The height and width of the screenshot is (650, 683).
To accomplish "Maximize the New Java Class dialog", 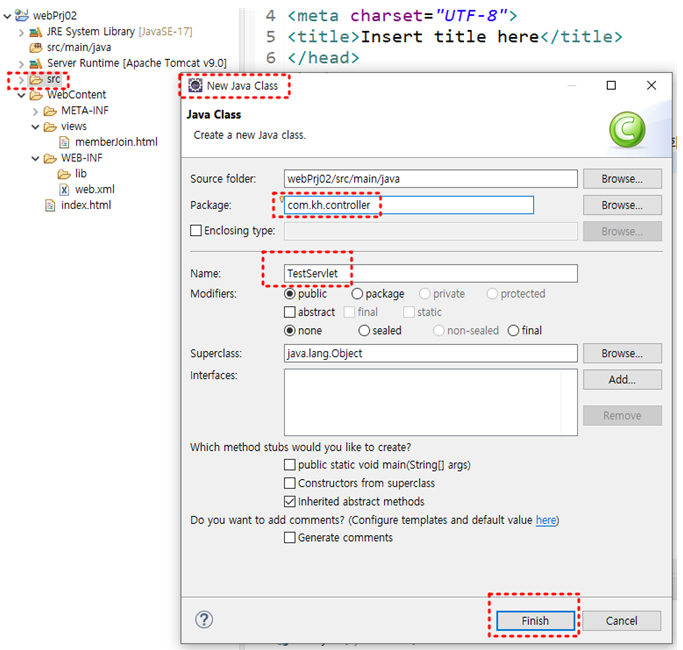I will pyautogui.click(x=611, y=85).
